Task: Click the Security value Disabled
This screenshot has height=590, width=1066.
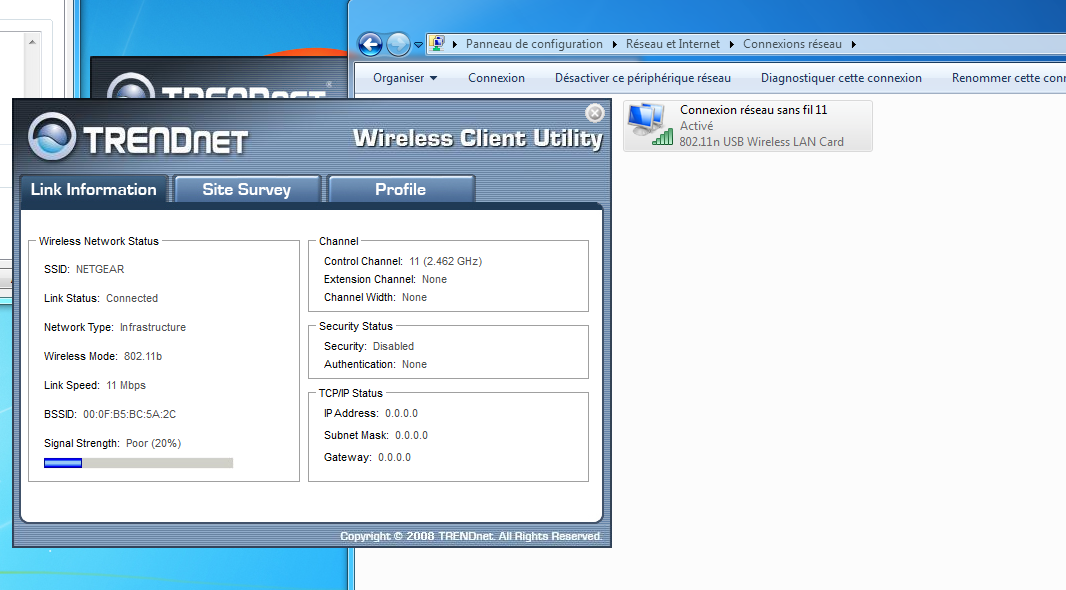Action: click(x=393, y=347)
